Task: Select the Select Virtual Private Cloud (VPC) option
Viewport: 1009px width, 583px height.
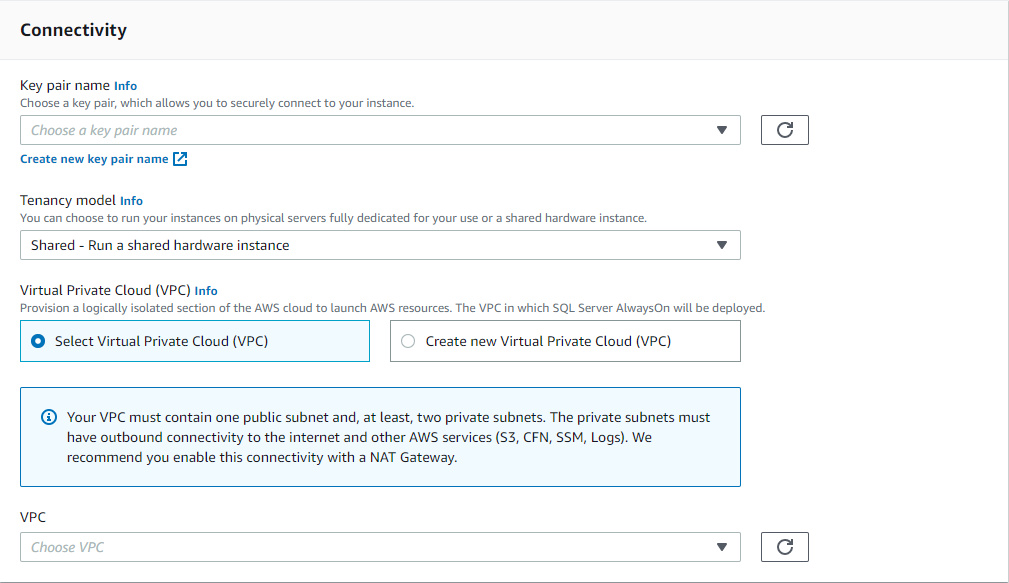Action: point(36,341)
